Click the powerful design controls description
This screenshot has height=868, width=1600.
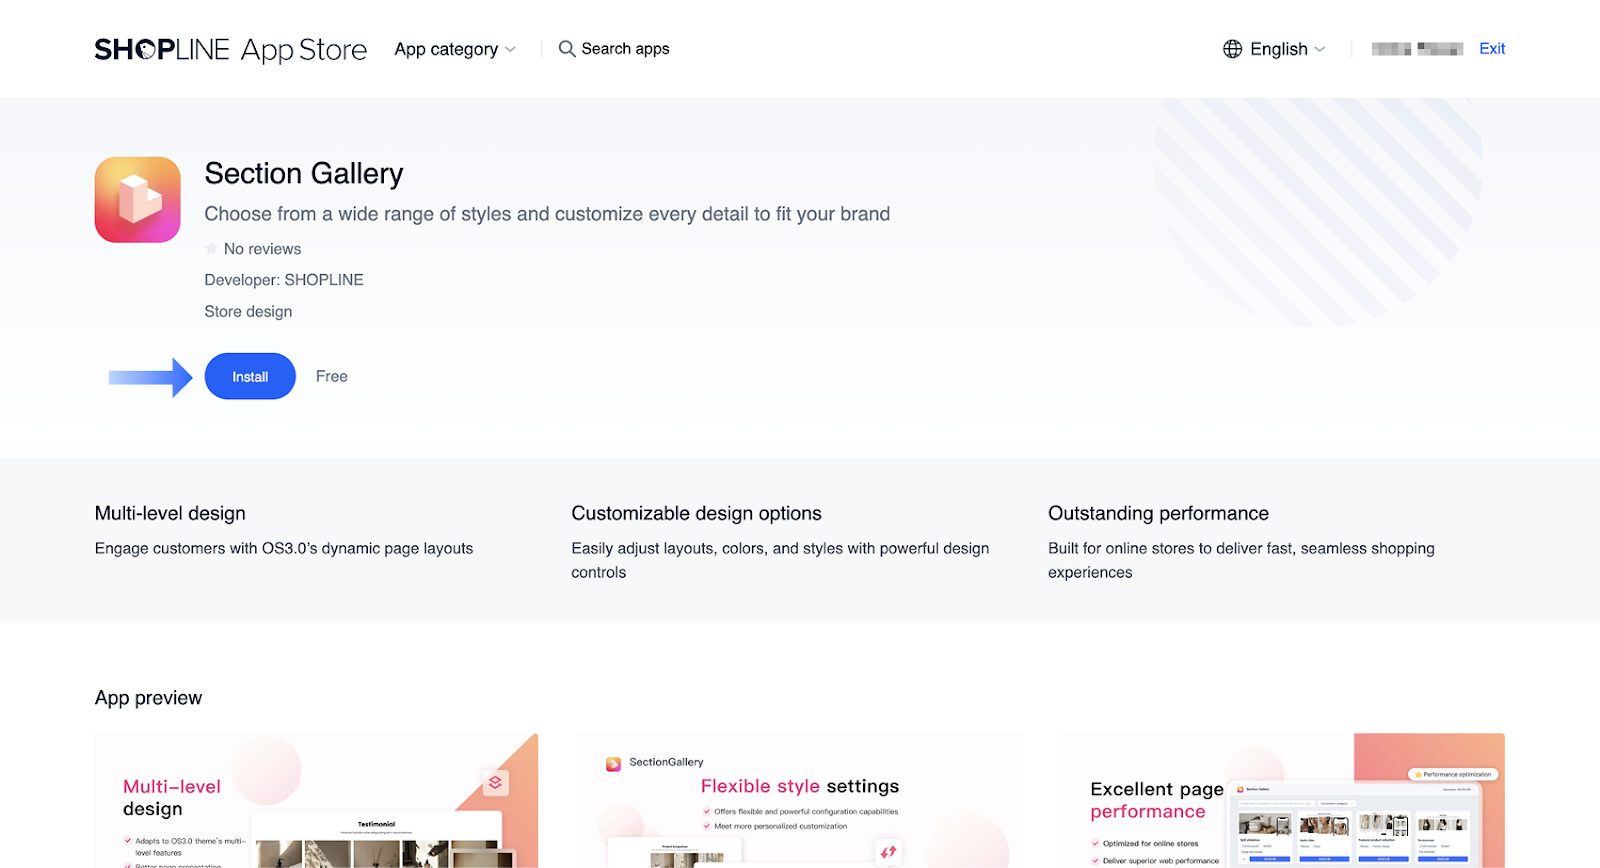[x=780, y=561]
